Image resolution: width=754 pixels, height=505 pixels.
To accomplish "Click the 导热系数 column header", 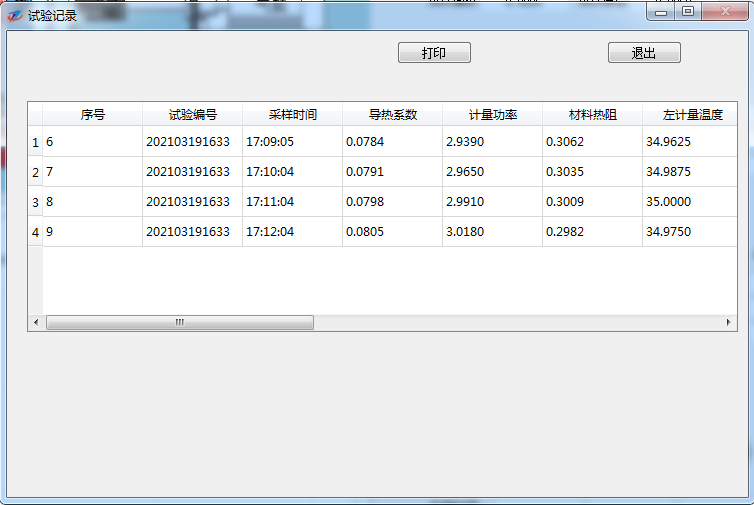I will point(392,115).
